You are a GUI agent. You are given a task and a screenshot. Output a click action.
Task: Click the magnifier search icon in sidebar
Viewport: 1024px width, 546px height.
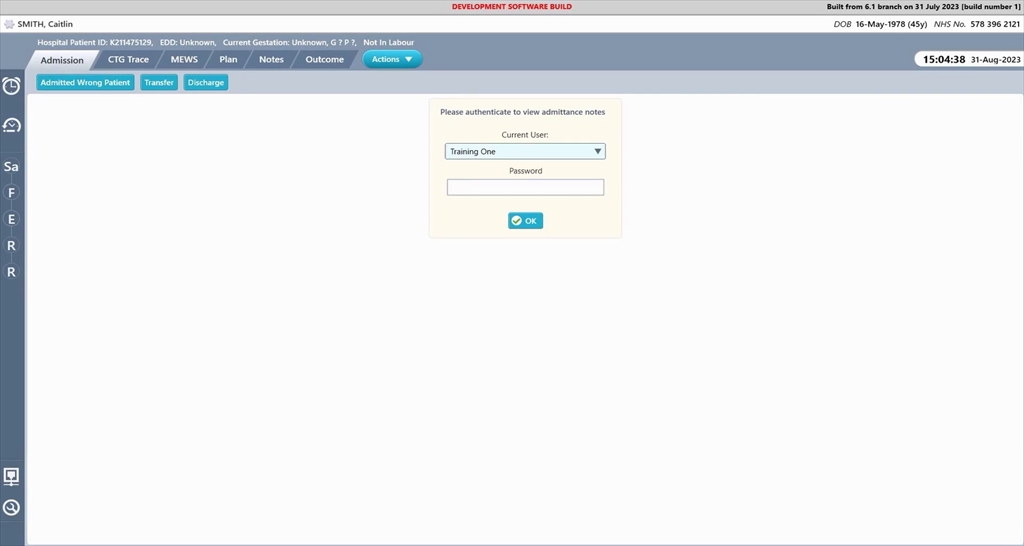(x=11, y=507)
